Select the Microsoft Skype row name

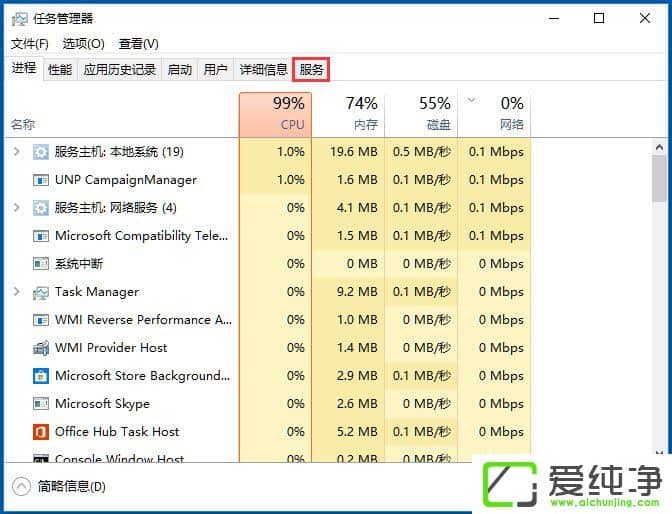pos(102,404)
